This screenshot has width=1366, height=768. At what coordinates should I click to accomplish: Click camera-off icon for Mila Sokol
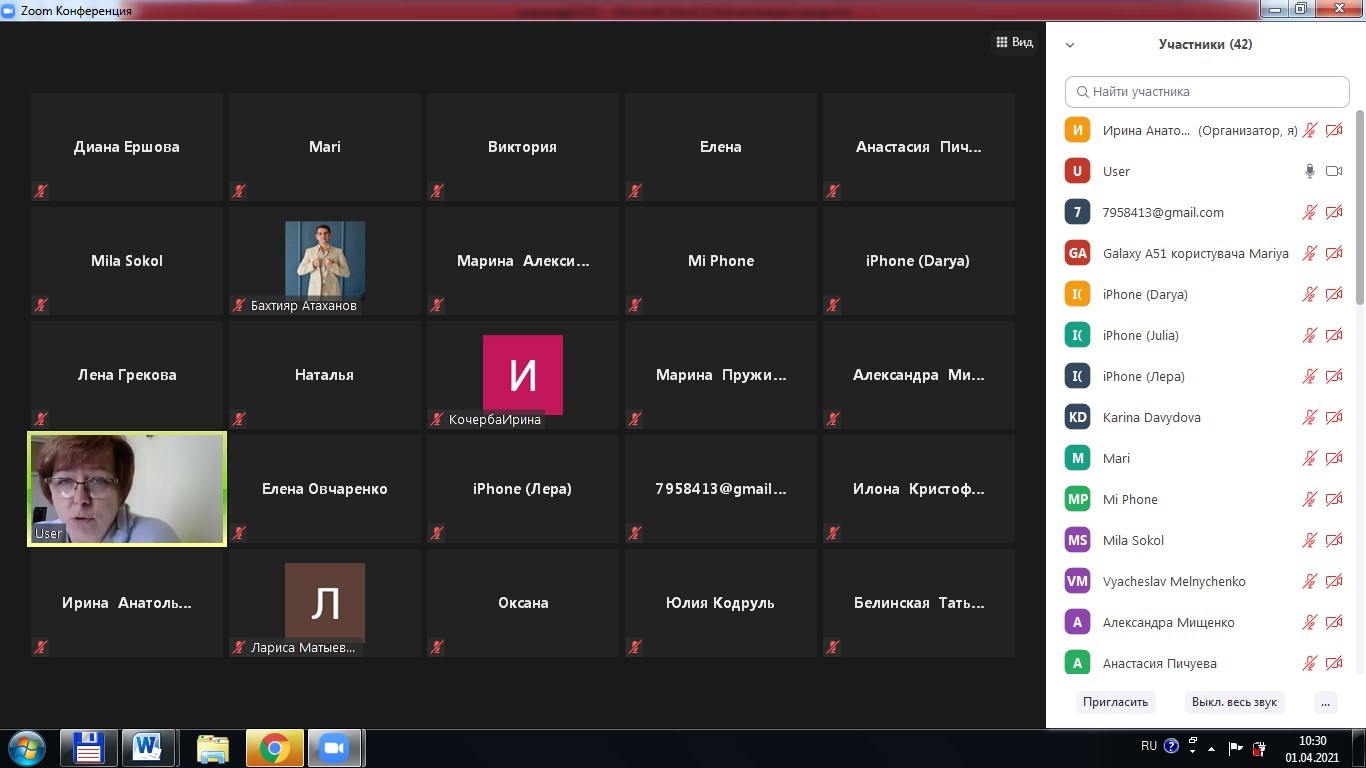1333,540
